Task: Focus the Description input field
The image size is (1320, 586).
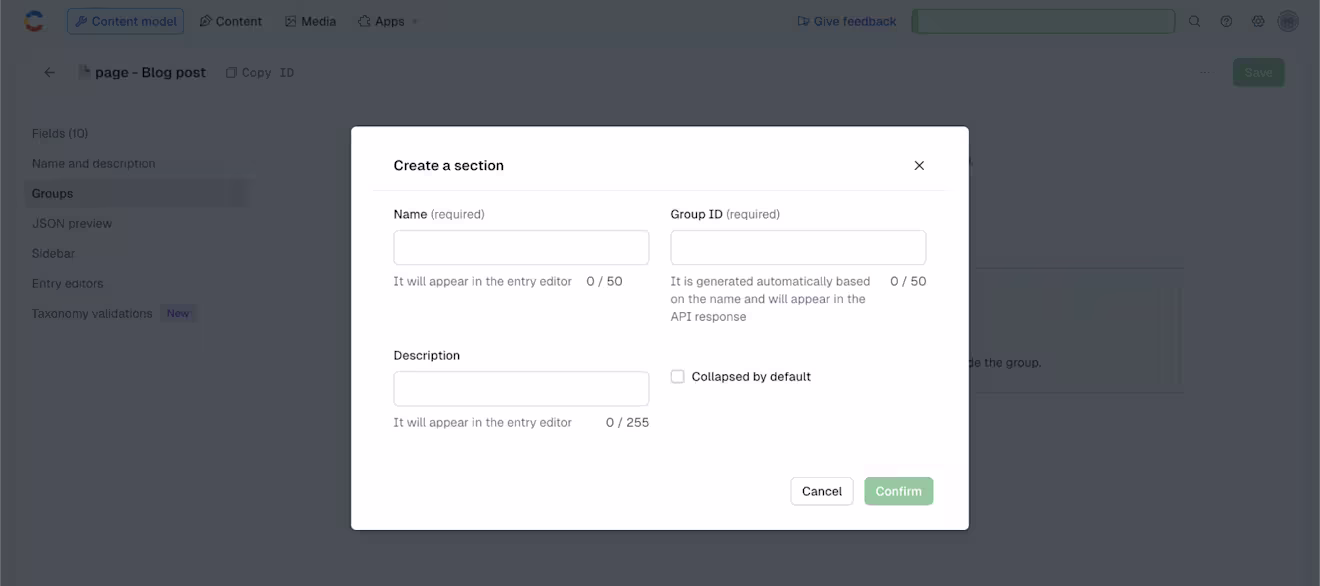Action: coord(521,388)
